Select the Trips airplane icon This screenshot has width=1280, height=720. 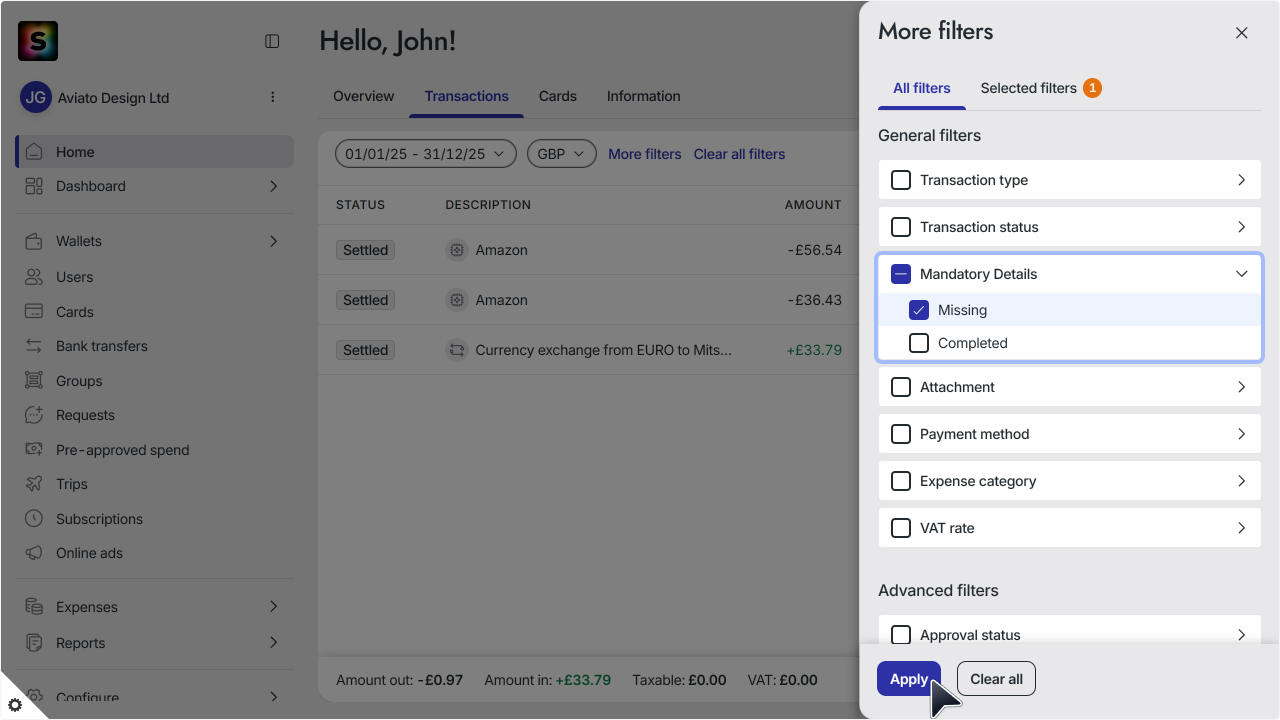[34, 484]
